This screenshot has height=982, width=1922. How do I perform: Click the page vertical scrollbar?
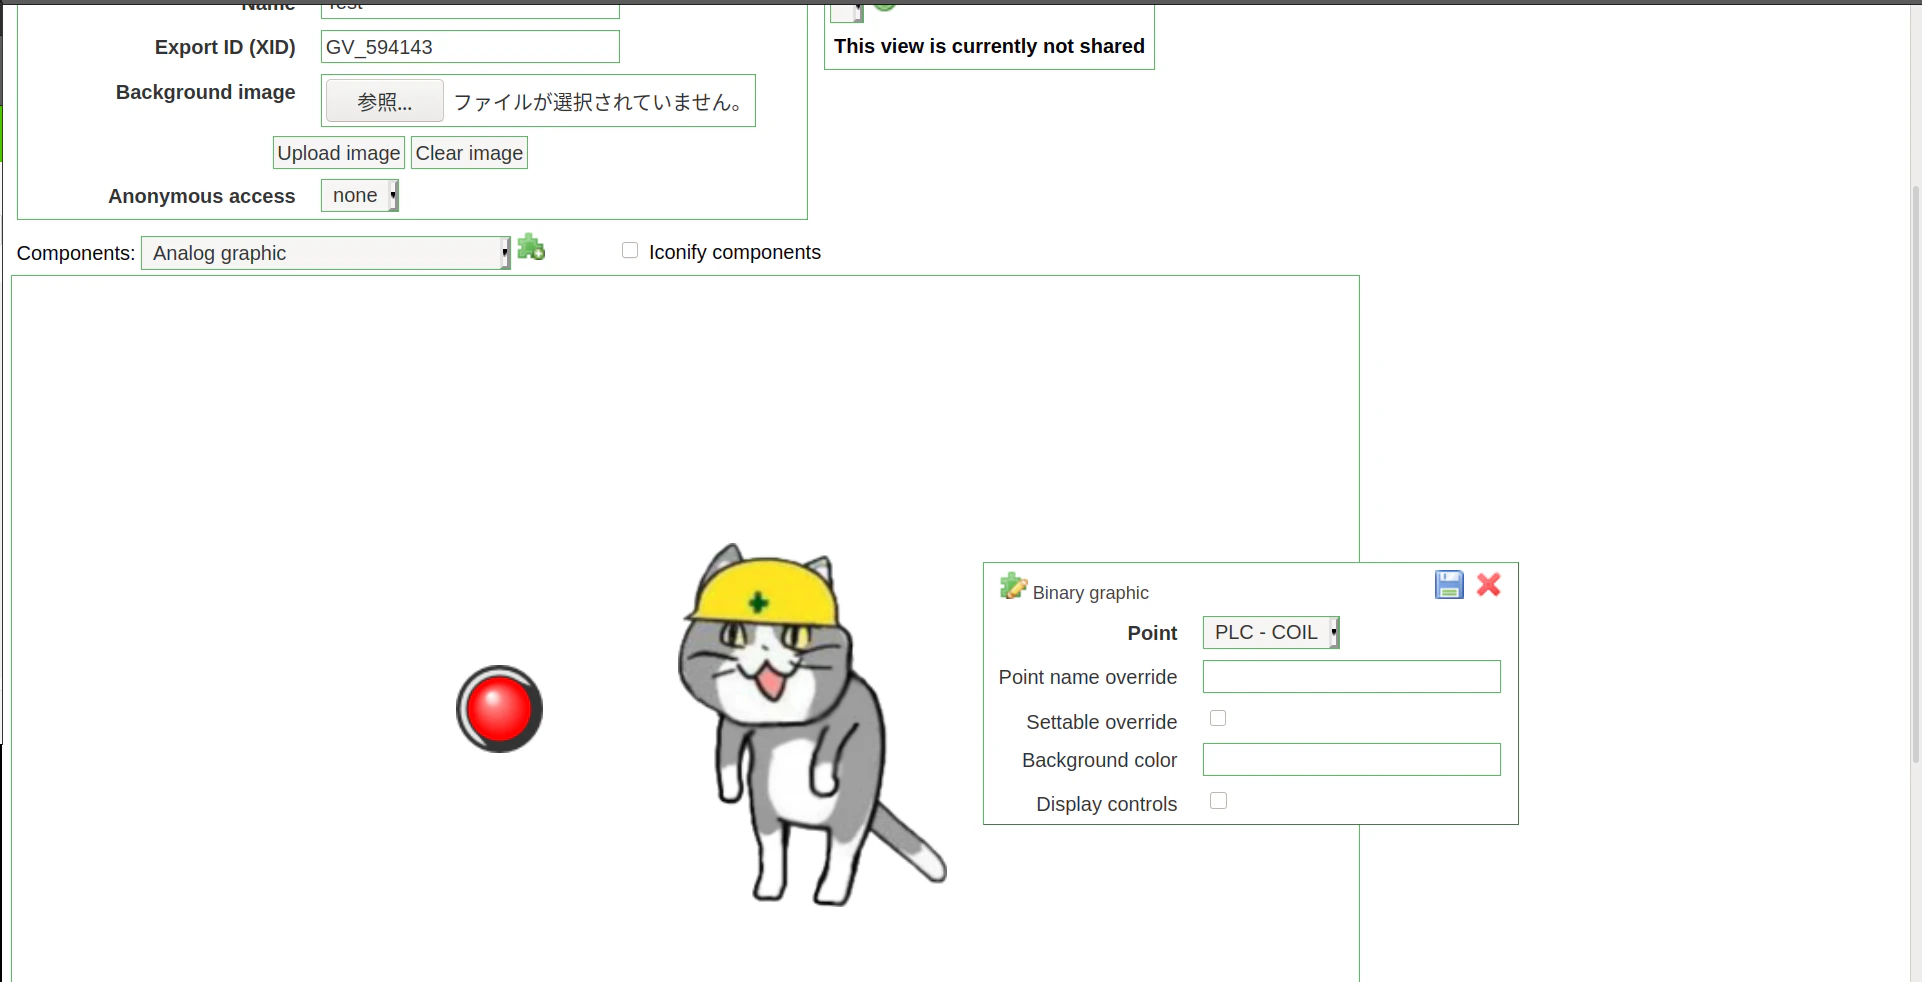coord(1916,475)
